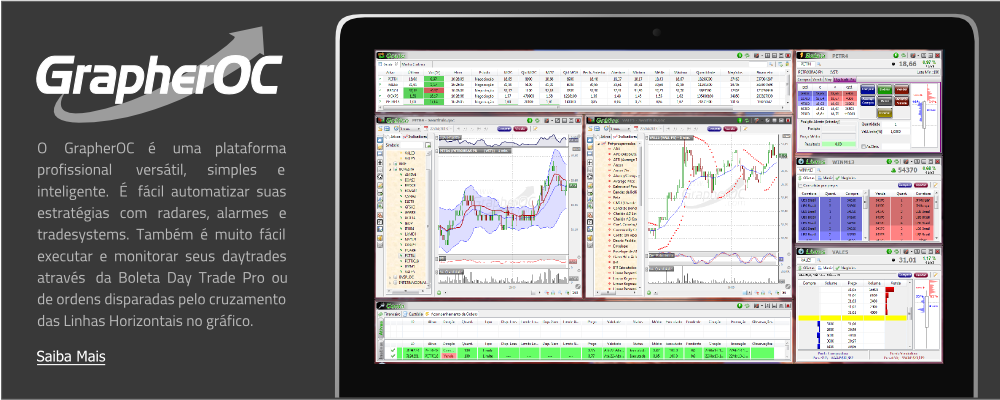
Task: Open the Saiba Mais link
Action: pos(71,356)
